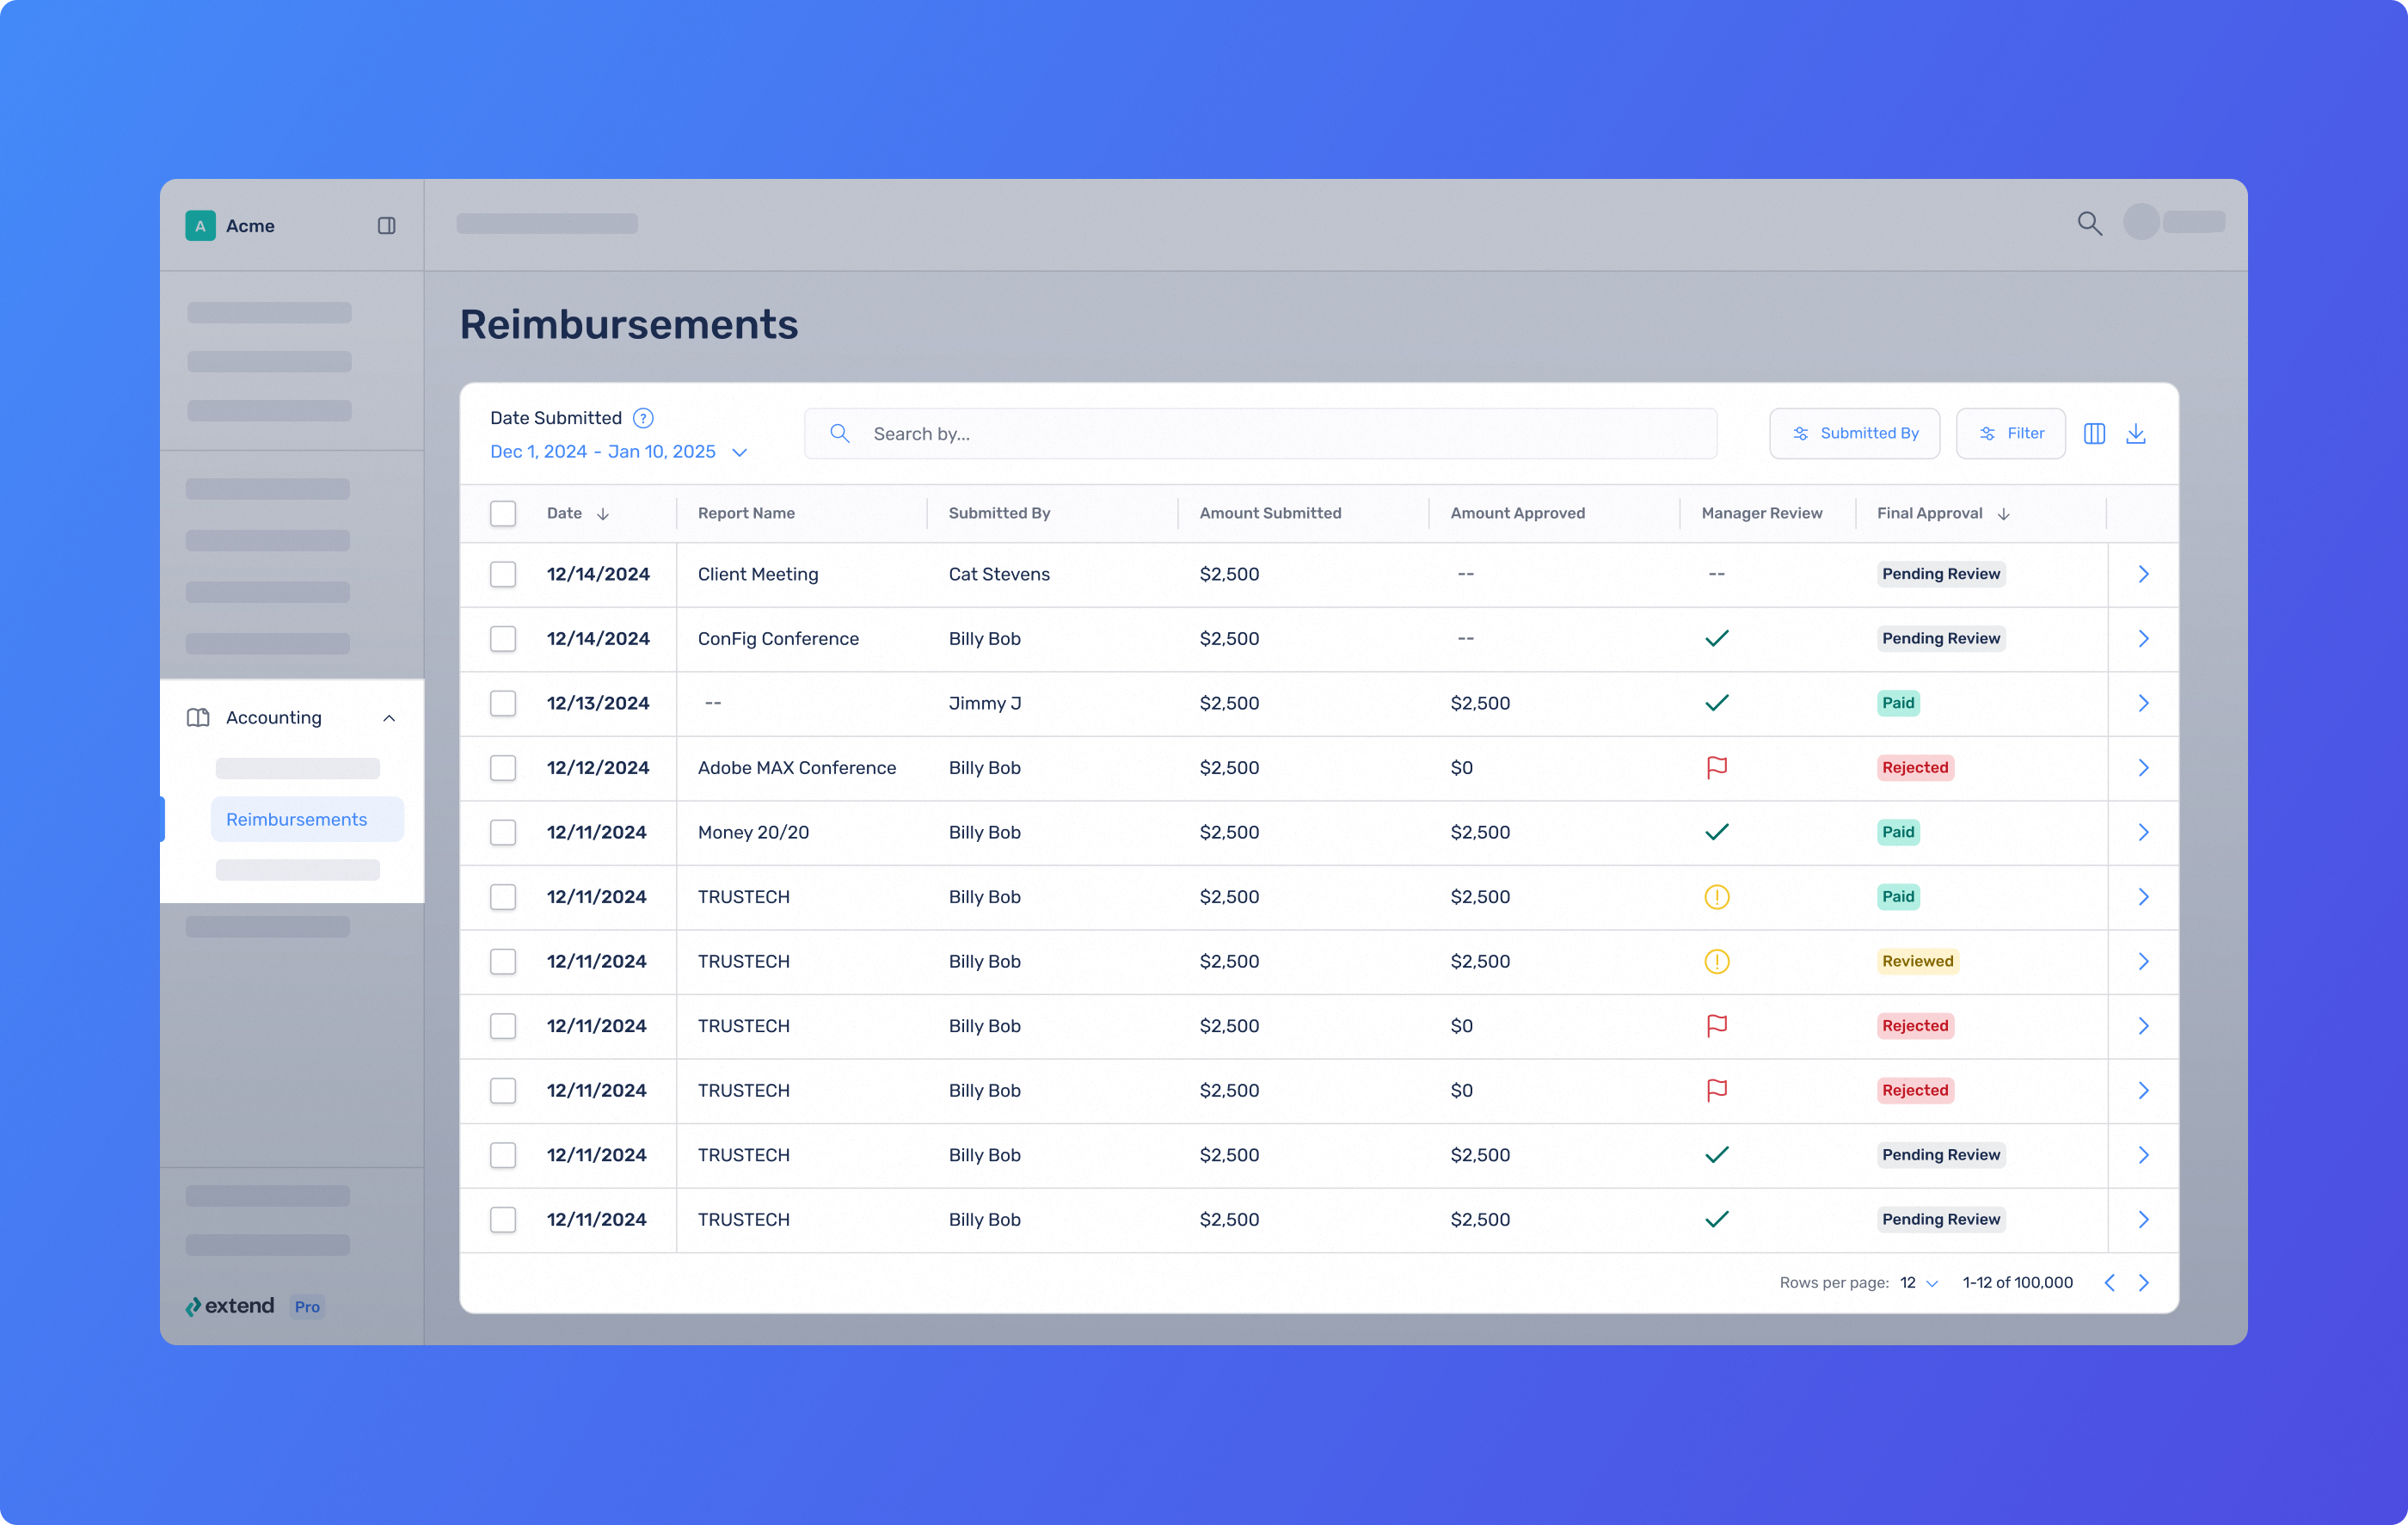Click the Submitted By filter button
This screenshot has height=1525, width=2408.
coord(1854,433)
